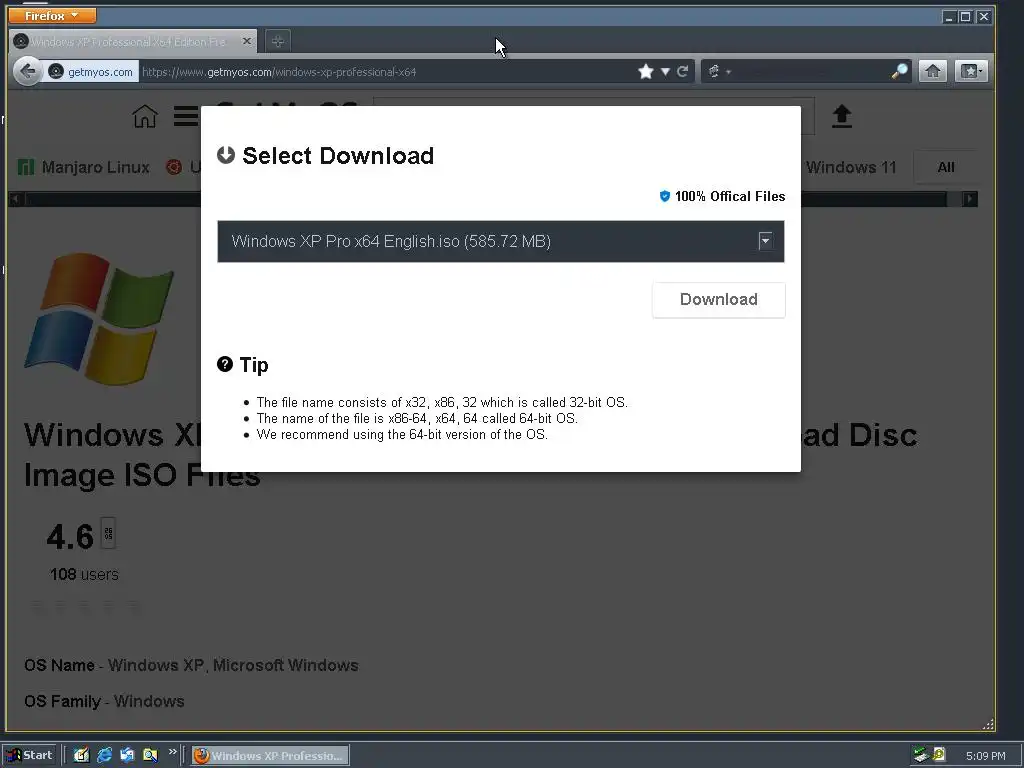This screenshot has height=768, width=1024.
Task: Click the Firefox toolbar Home button
Action: [933, 71]
